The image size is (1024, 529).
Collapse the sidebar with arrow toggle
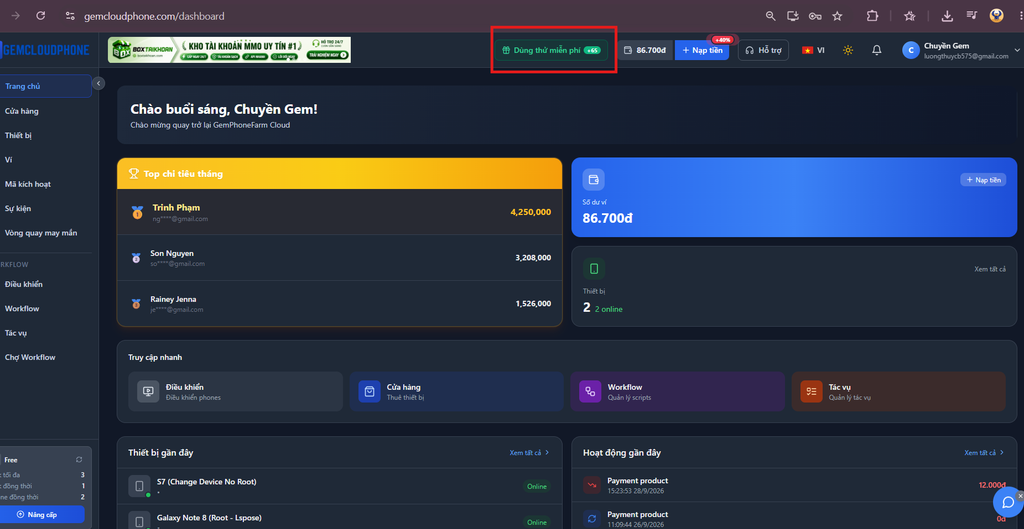(x=99, y=83)
